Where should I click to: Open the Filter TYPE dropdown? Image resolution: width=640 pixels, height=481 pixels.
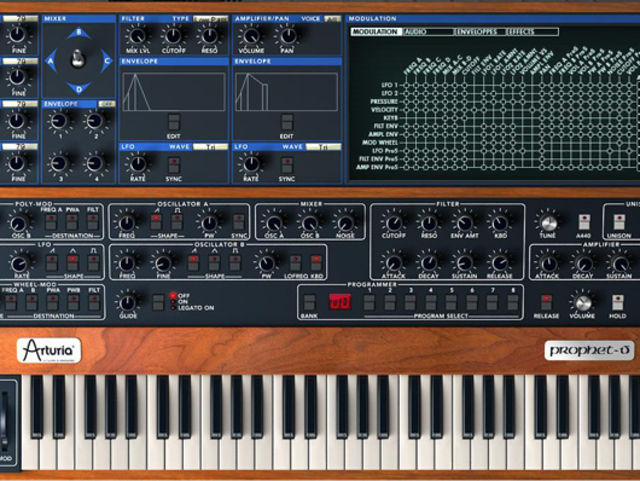(210, 19)
